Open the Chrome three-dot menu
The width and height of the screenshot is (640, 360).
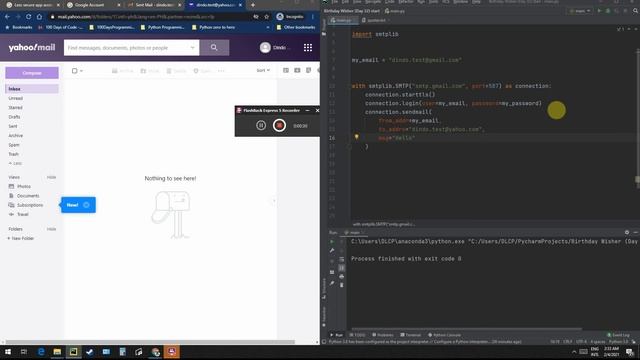pos(313,17)
